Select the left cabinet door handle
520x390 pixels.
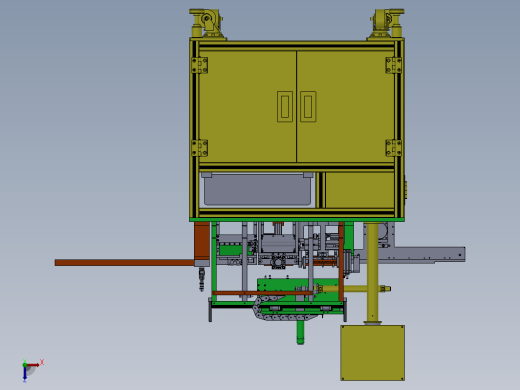click(285, 107)
